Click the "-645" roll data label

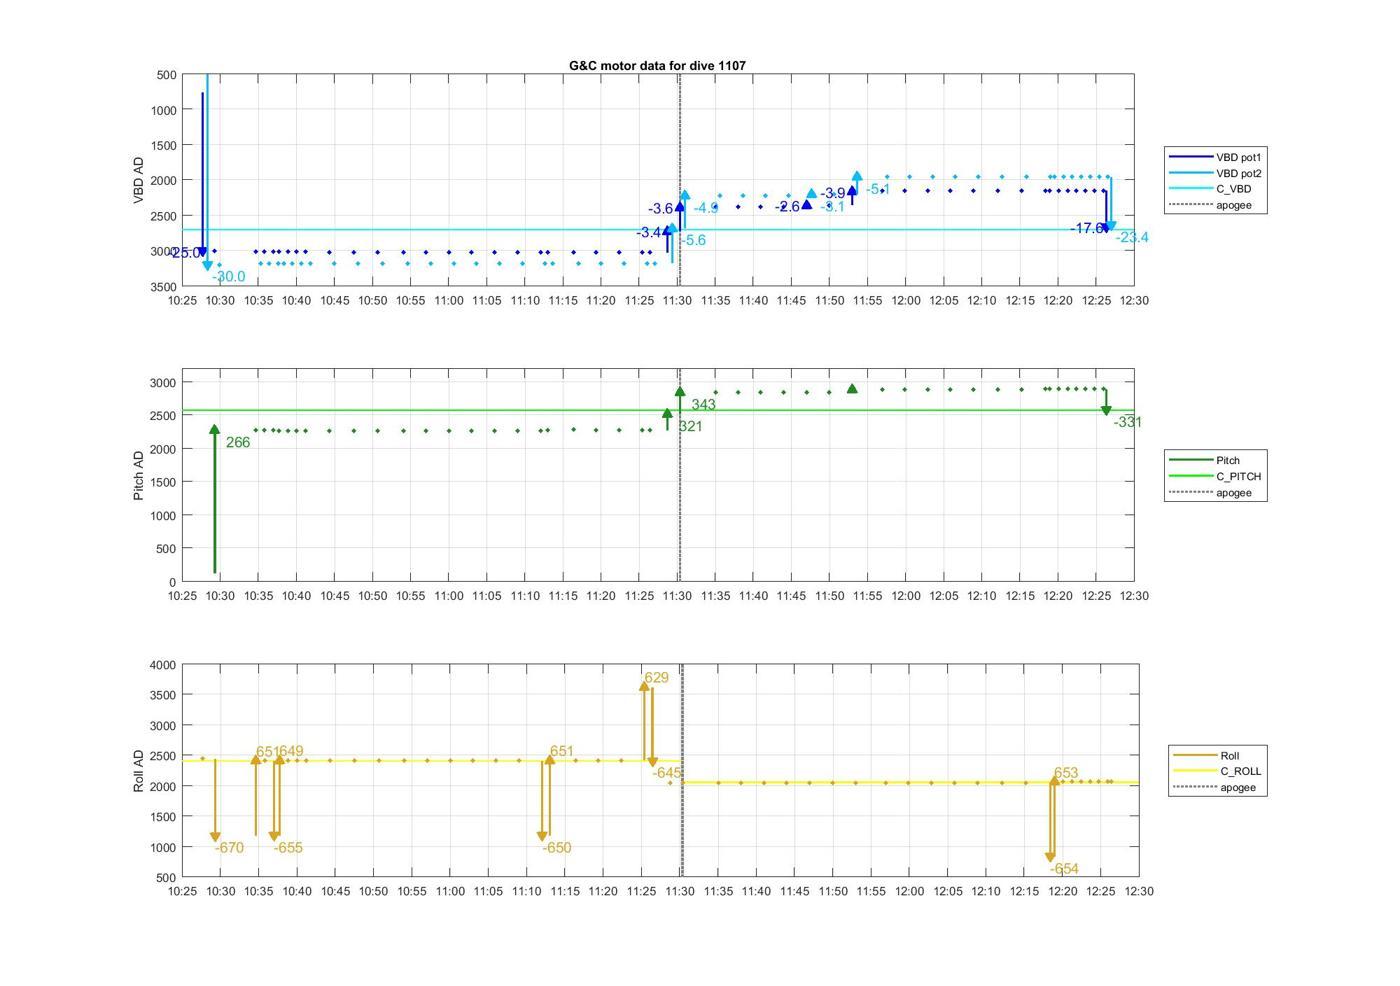pyautogui.click(x=667, y=773)
